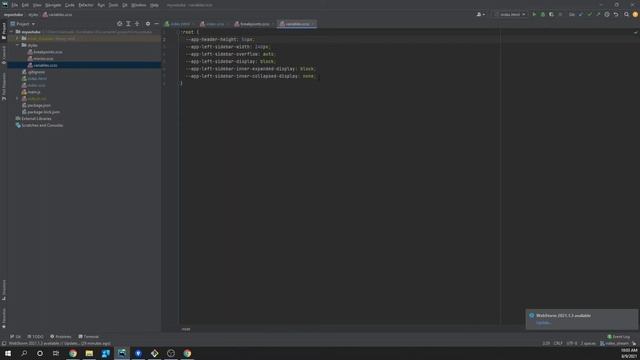The width and height of the screenshot is (640, 360).
Task: Click the --app-header-height line in editor
Action: click(220, 40)
